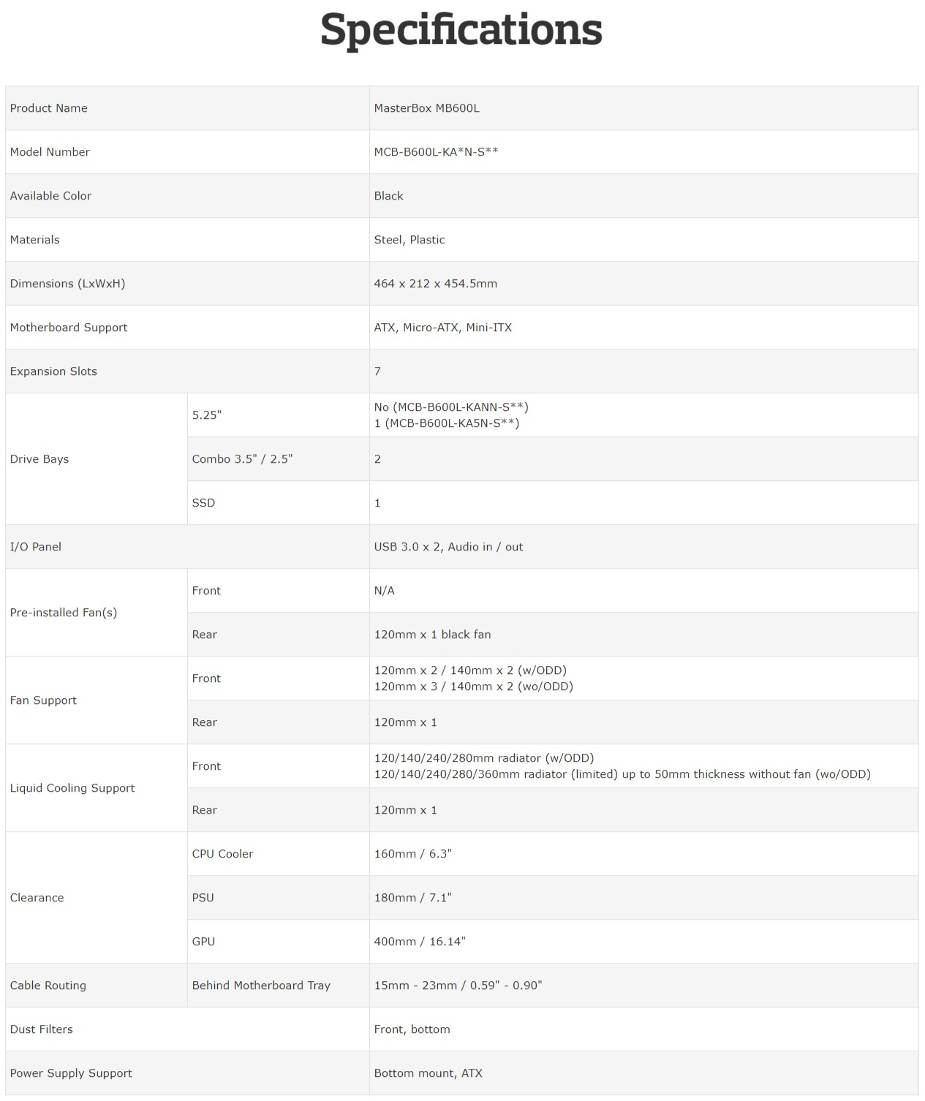The image size is (925, 1101).
Task: Click the Bottom mount, ATX power supply value
Action: [x=427, y=1074]
